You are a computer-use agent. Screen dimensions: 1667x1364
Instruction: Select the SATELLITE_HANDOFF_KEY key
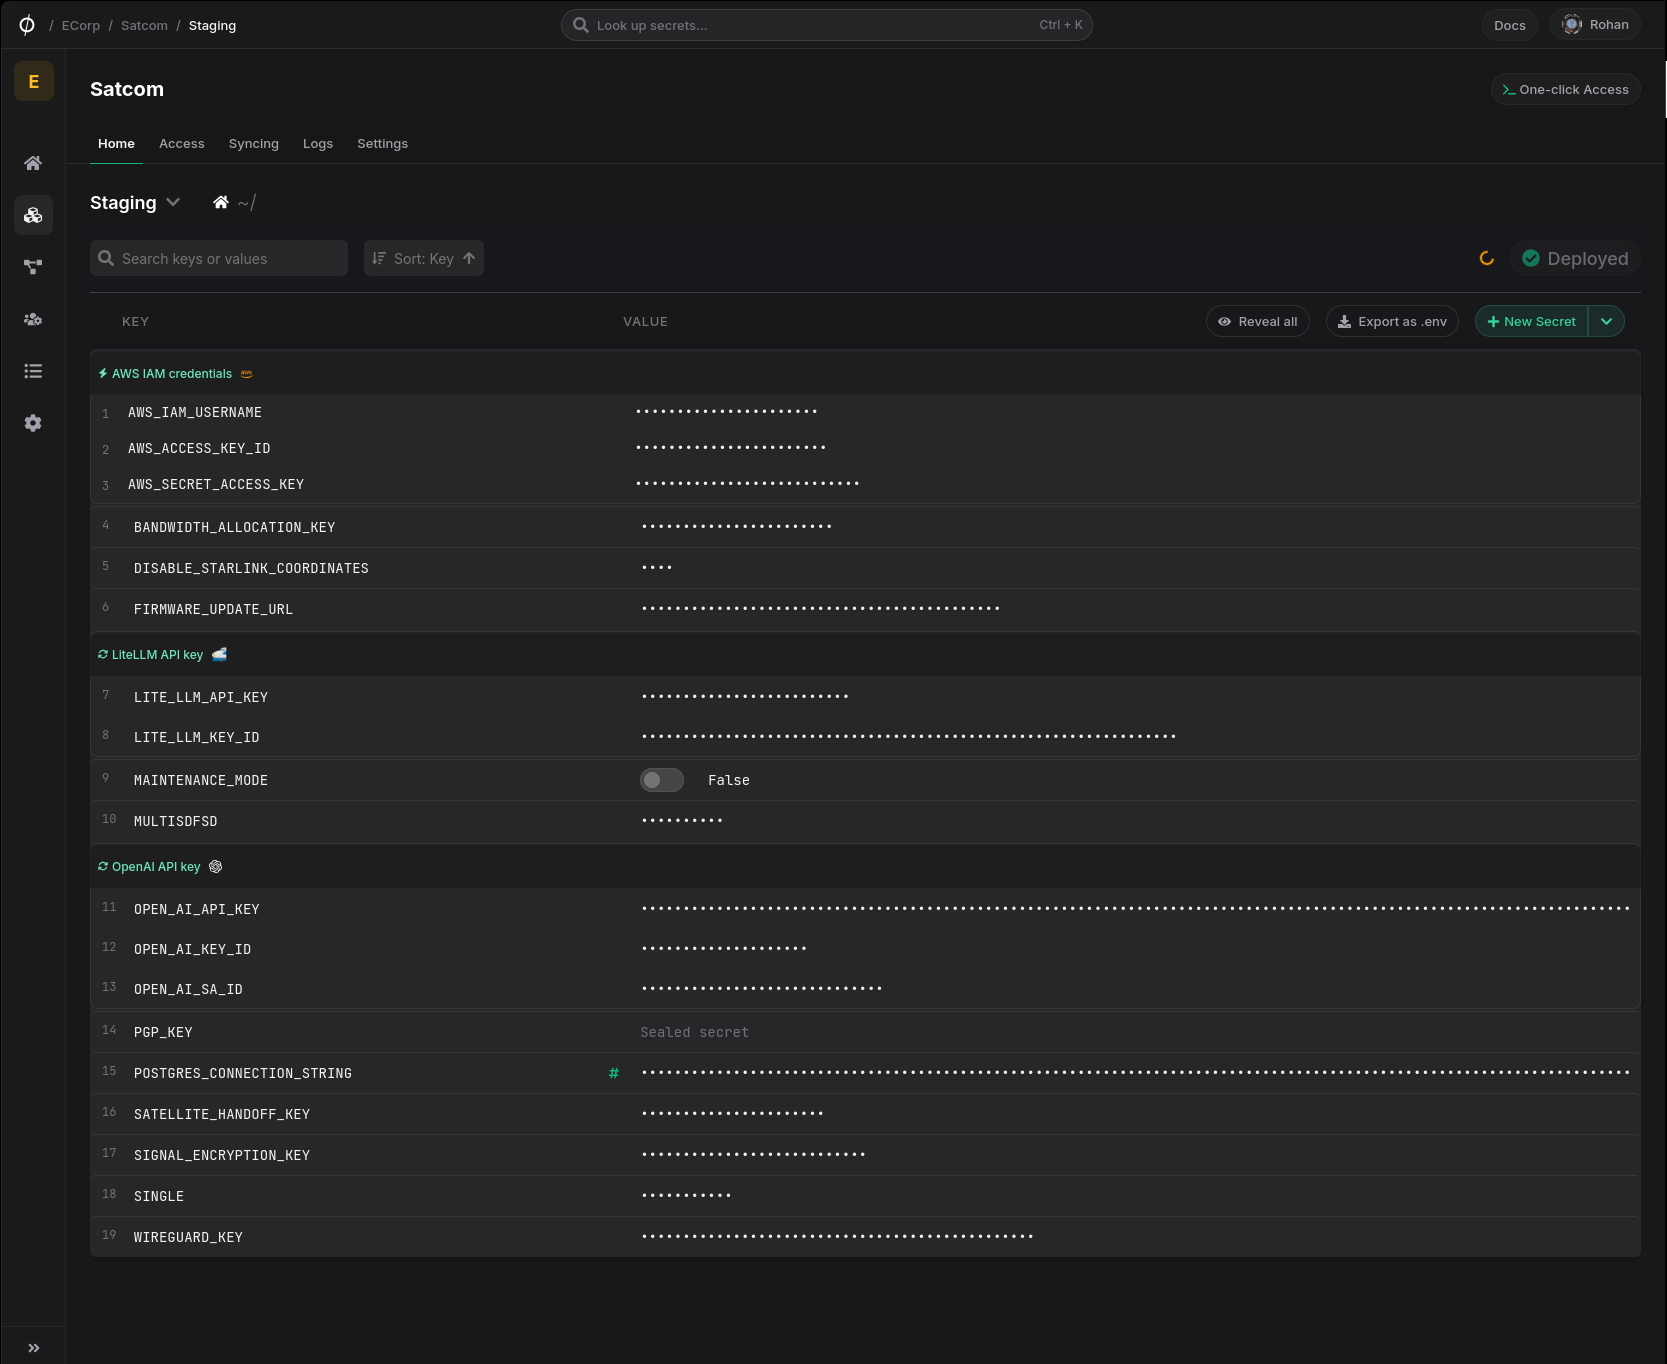click(x=222, y=1115)
